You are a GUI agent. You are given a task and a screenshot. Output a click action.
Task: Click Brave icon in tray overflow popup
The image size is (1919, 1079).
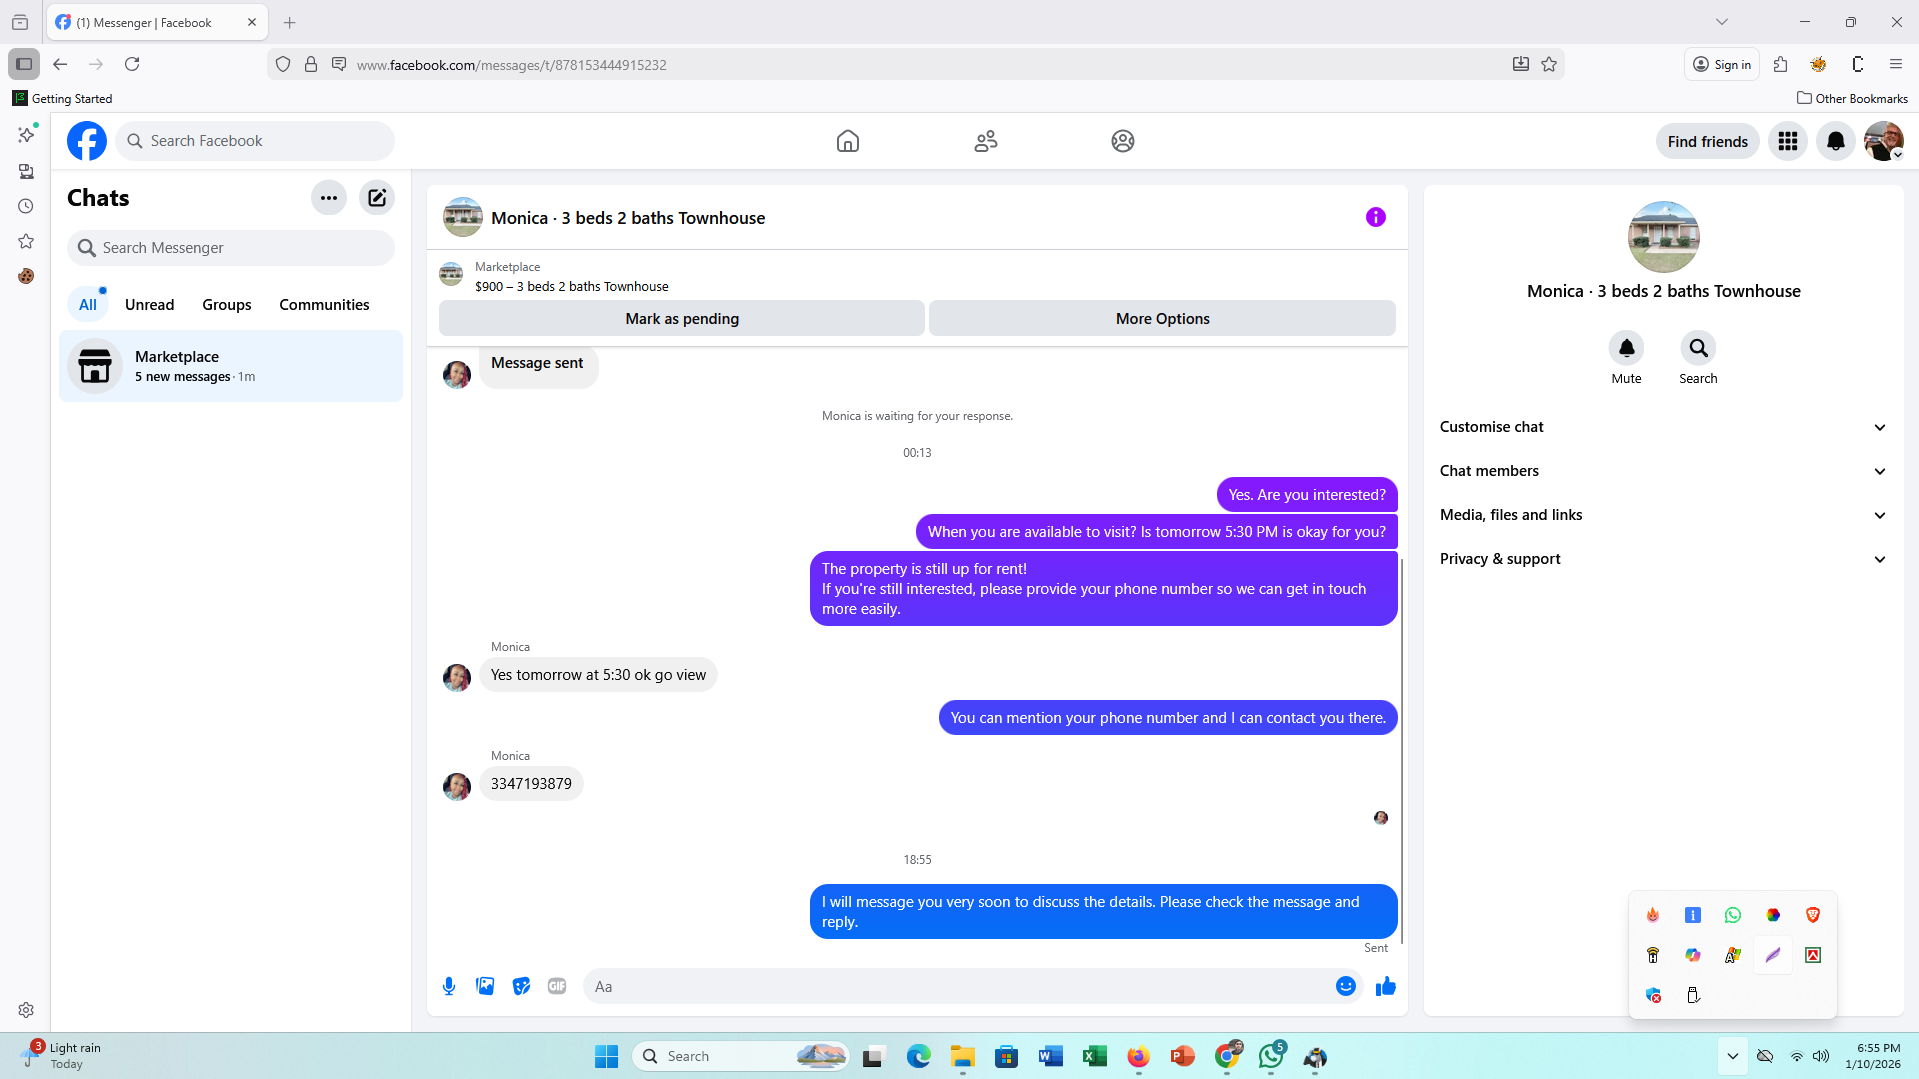pyautogui.click(x=1813, y=915)
